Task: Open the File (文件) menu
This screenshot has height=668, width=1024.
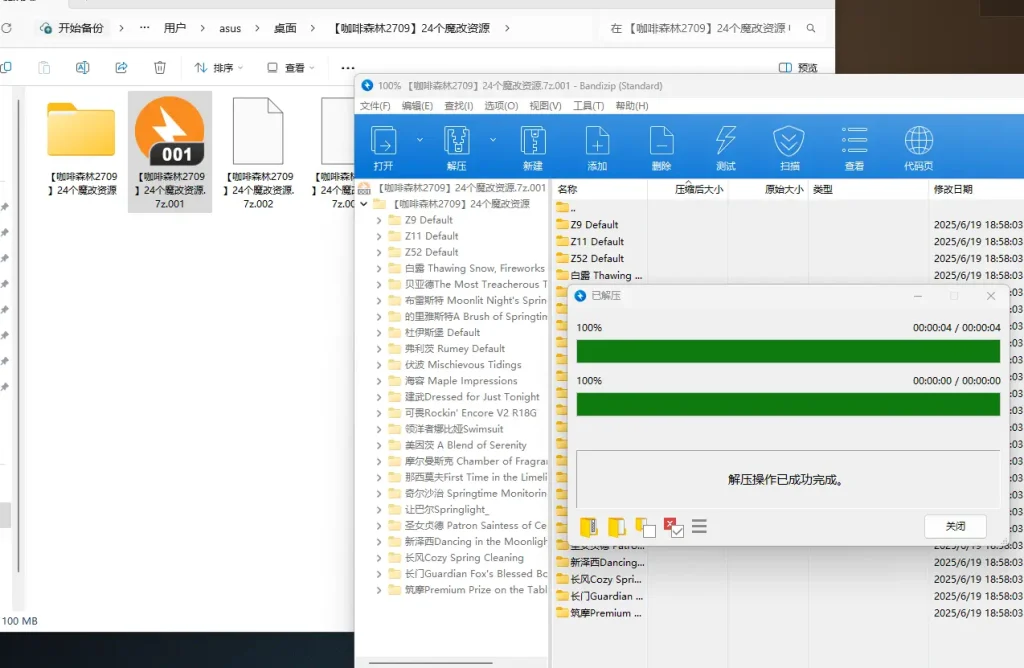Action: [x=375, y=106]
